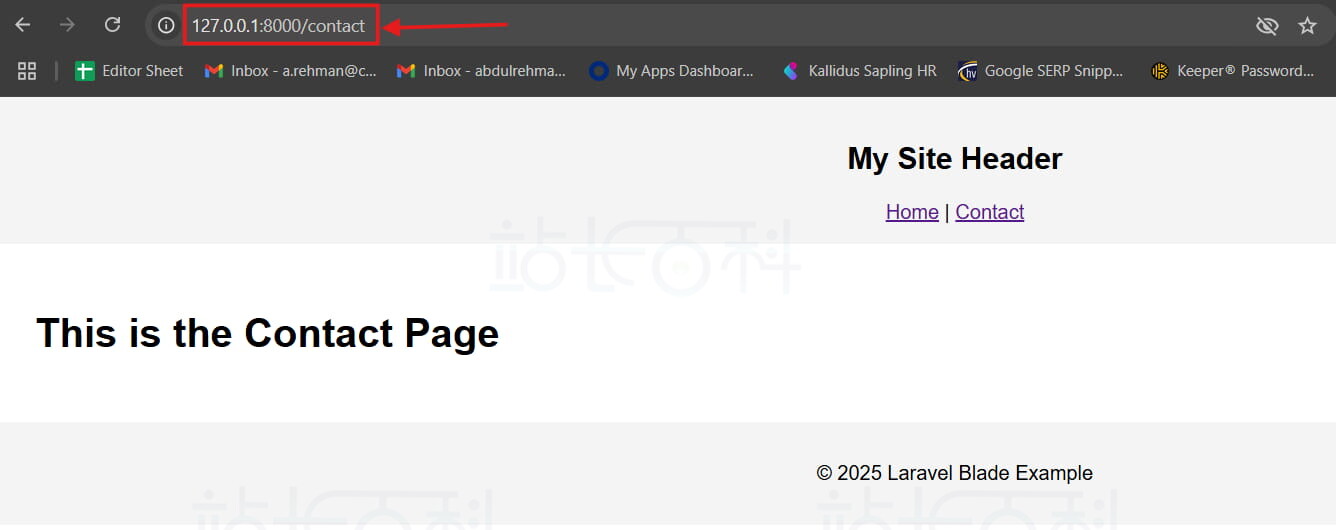Image resolution: width=1336 pixels, height=530 pixels.
Task: Go forward with the forward arrow
Action: tap(67, 25)
